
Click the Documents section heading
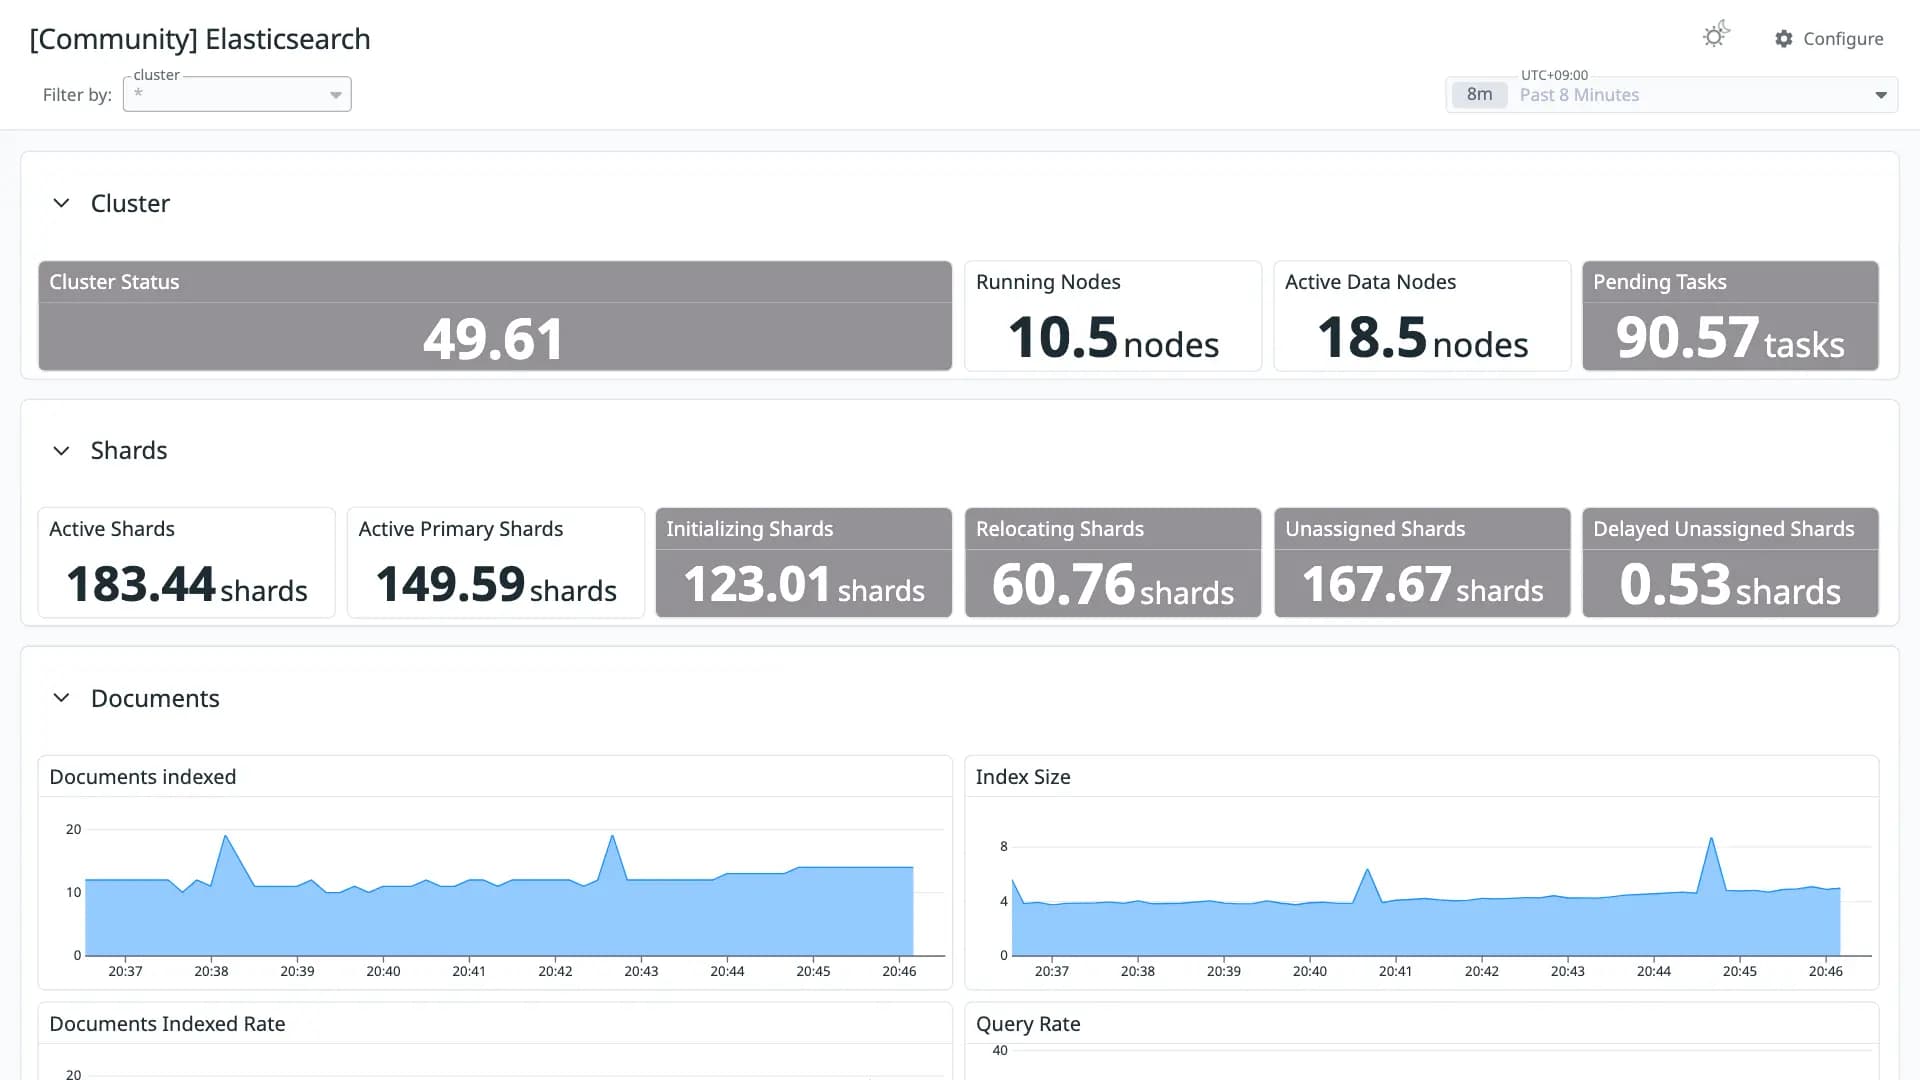[155, 698]
